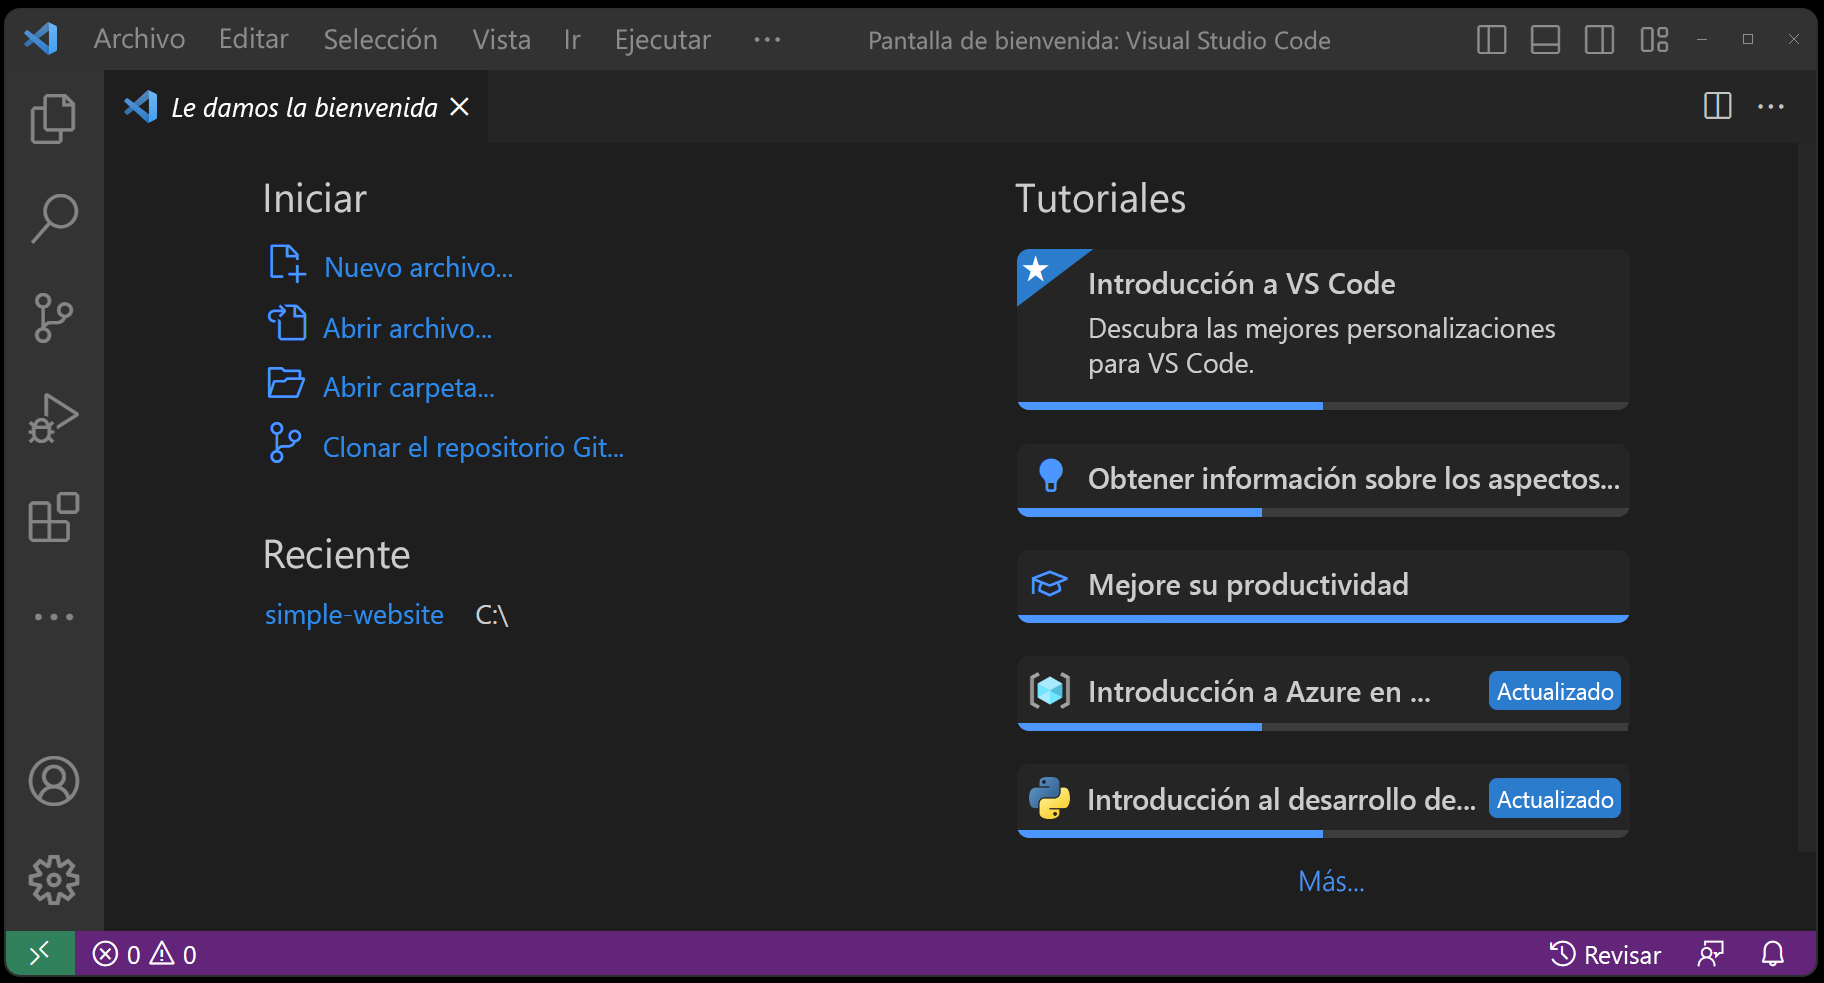Click the Abrir archivo icon
The height and width of the screenshot is (983, 1824).
tap(287, 323)
